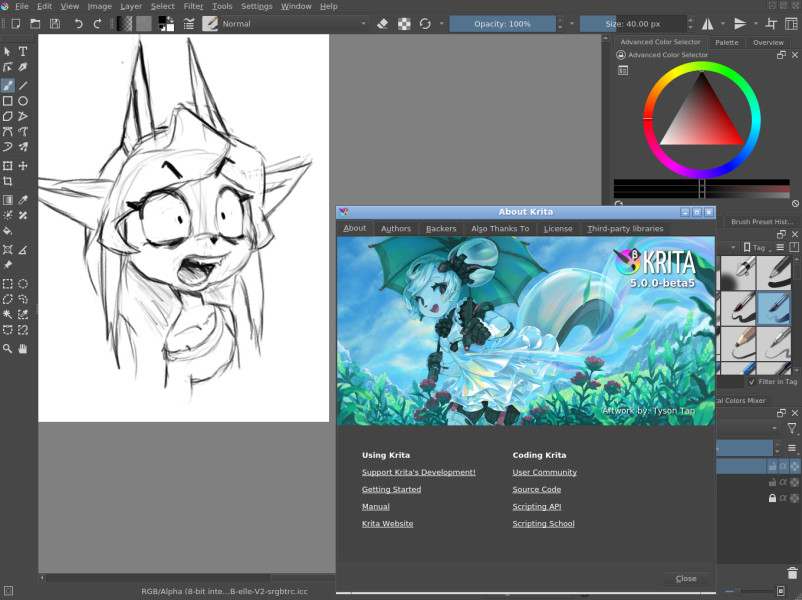The image size is (802, 600).
Task: Open the Krita Website link
Action: 388,524
